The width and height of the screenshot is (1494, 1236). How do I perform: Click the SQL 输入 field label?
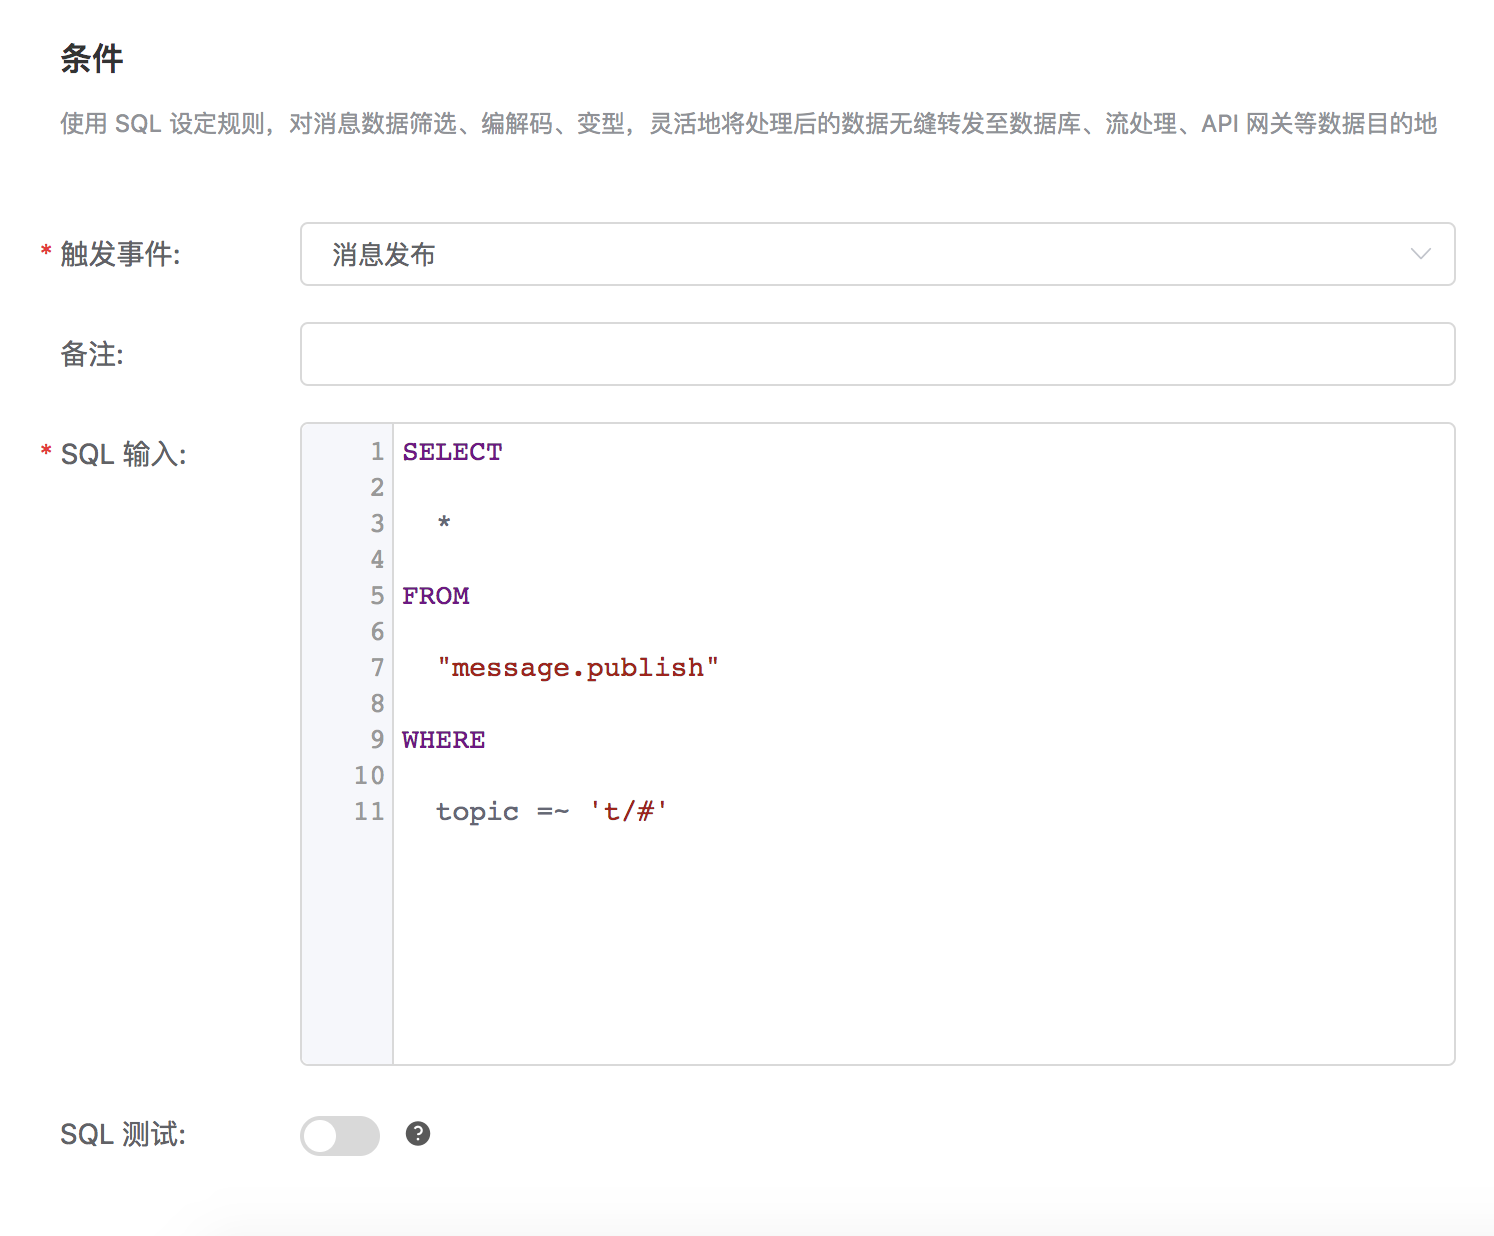tap(123, 454)
